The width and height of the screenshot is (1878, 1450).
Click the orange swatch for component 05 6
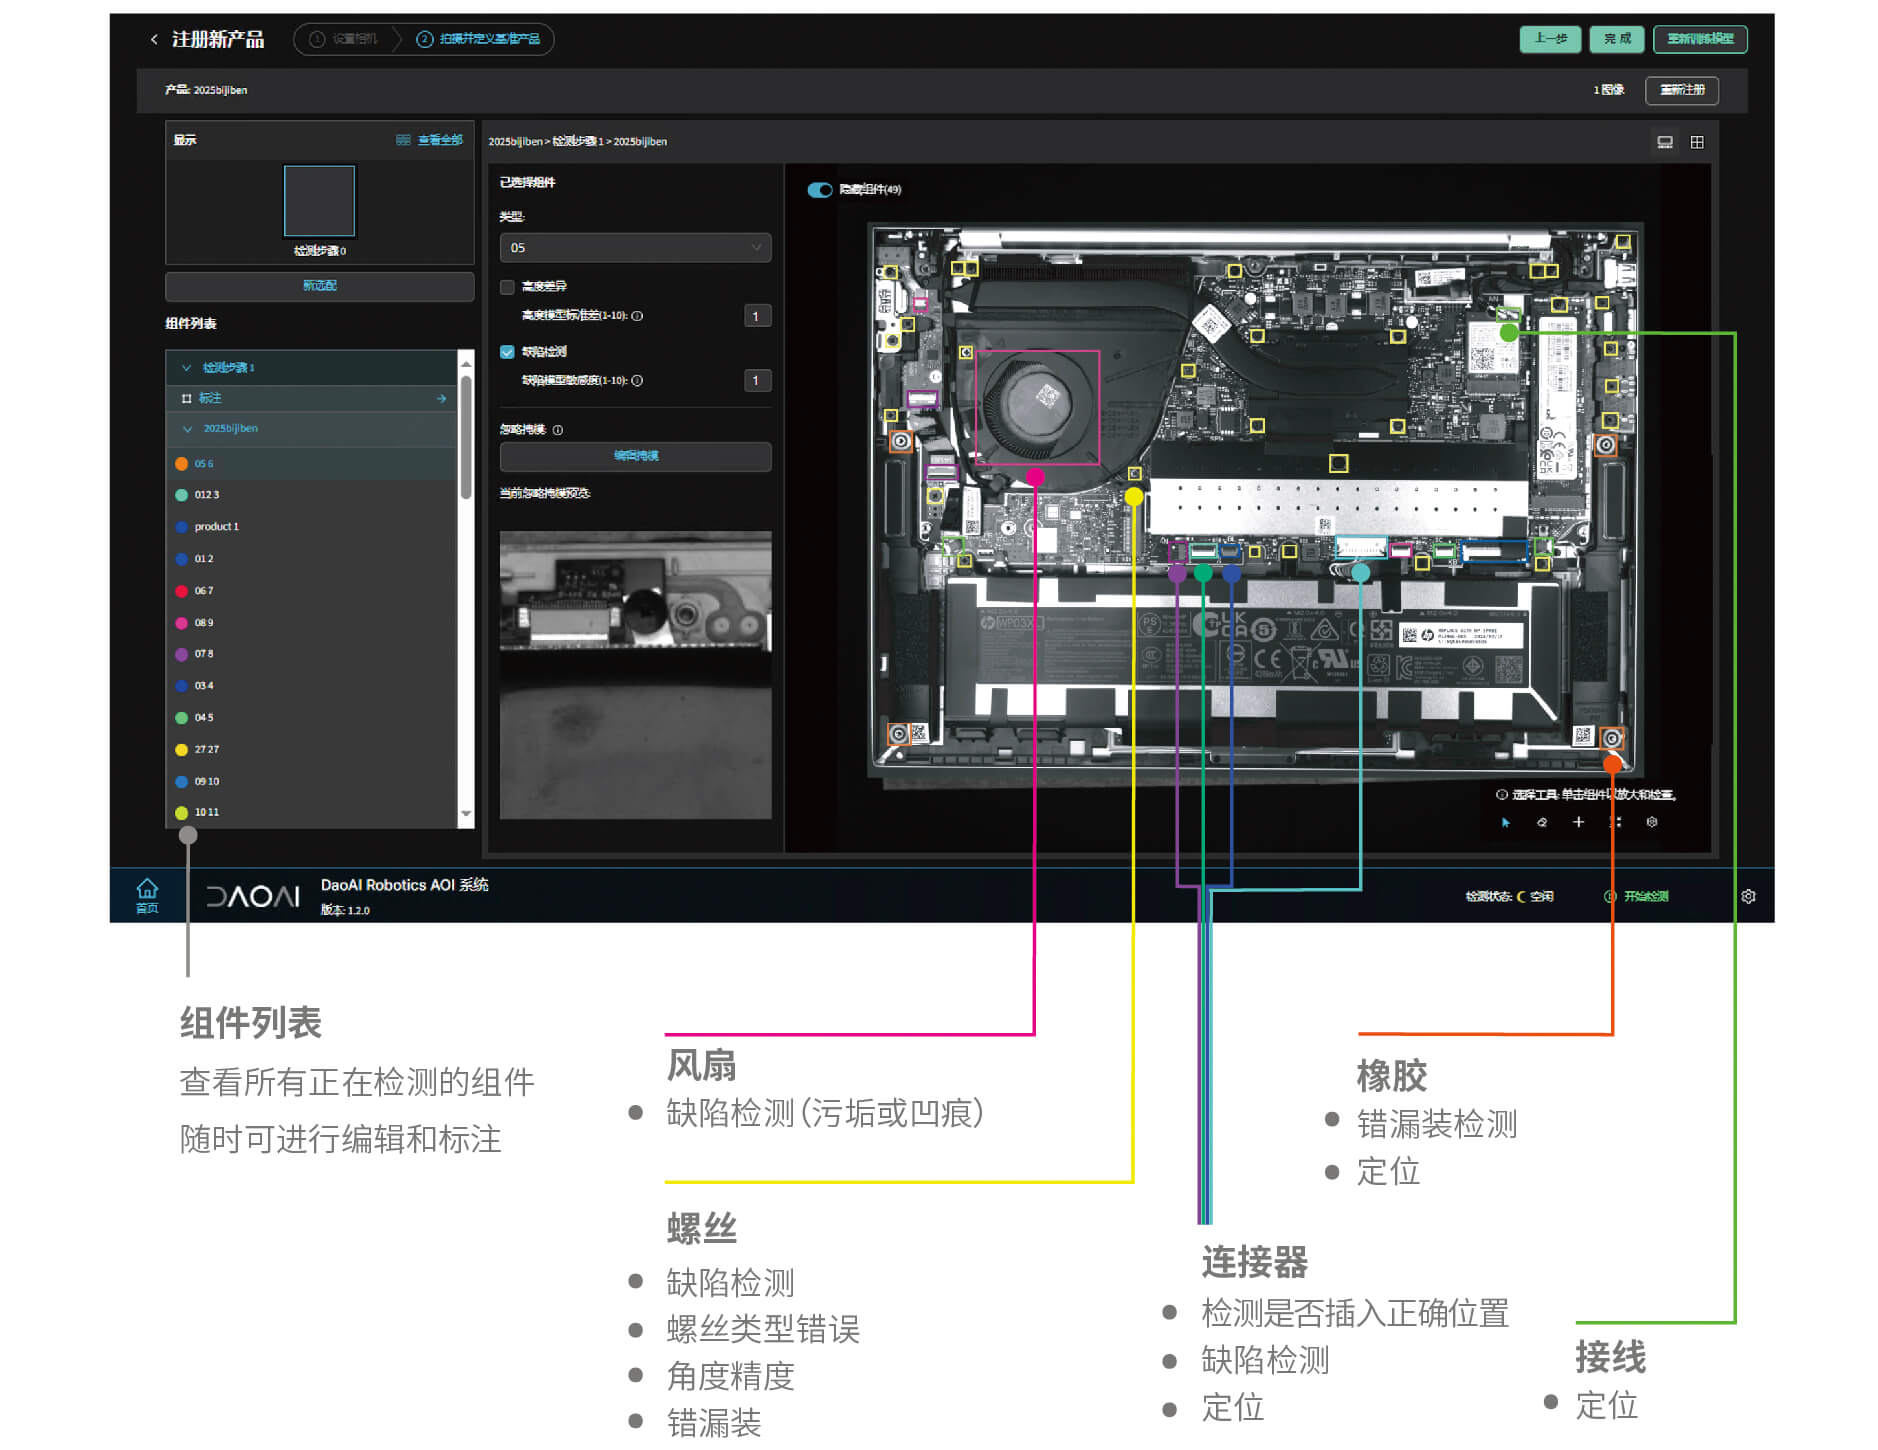pyautogui.click(x=182, y=464)
